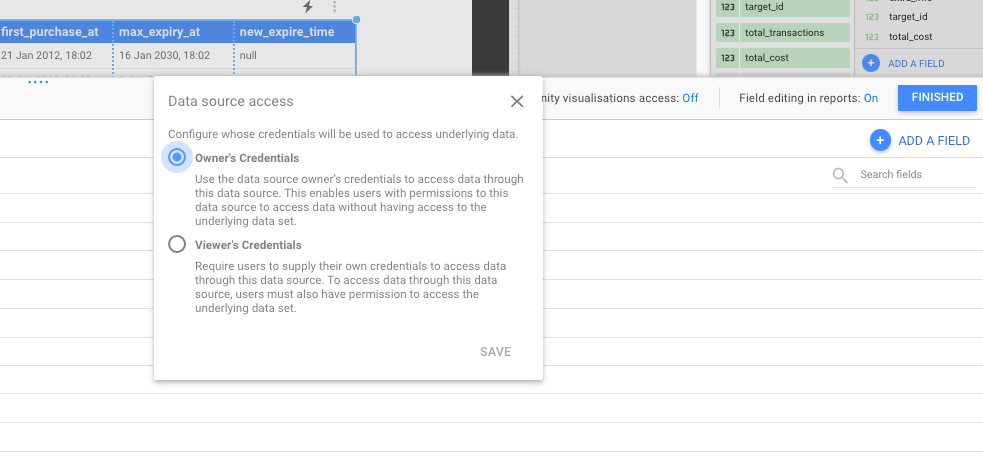This screenshot has width=983, height=473.
Task: Click the large ADD A FIELD plus icon
Action: [880, 141]
